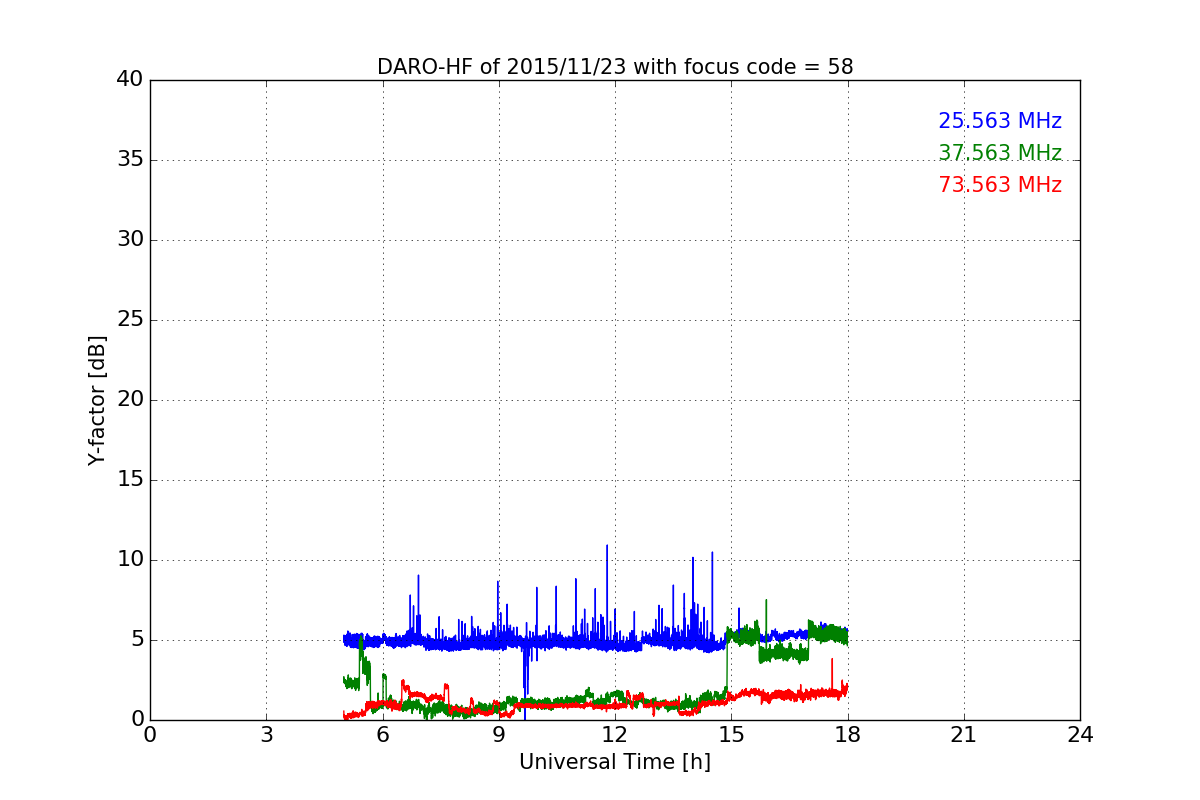Click x-axis tick value 3

[x=266, y=734]
